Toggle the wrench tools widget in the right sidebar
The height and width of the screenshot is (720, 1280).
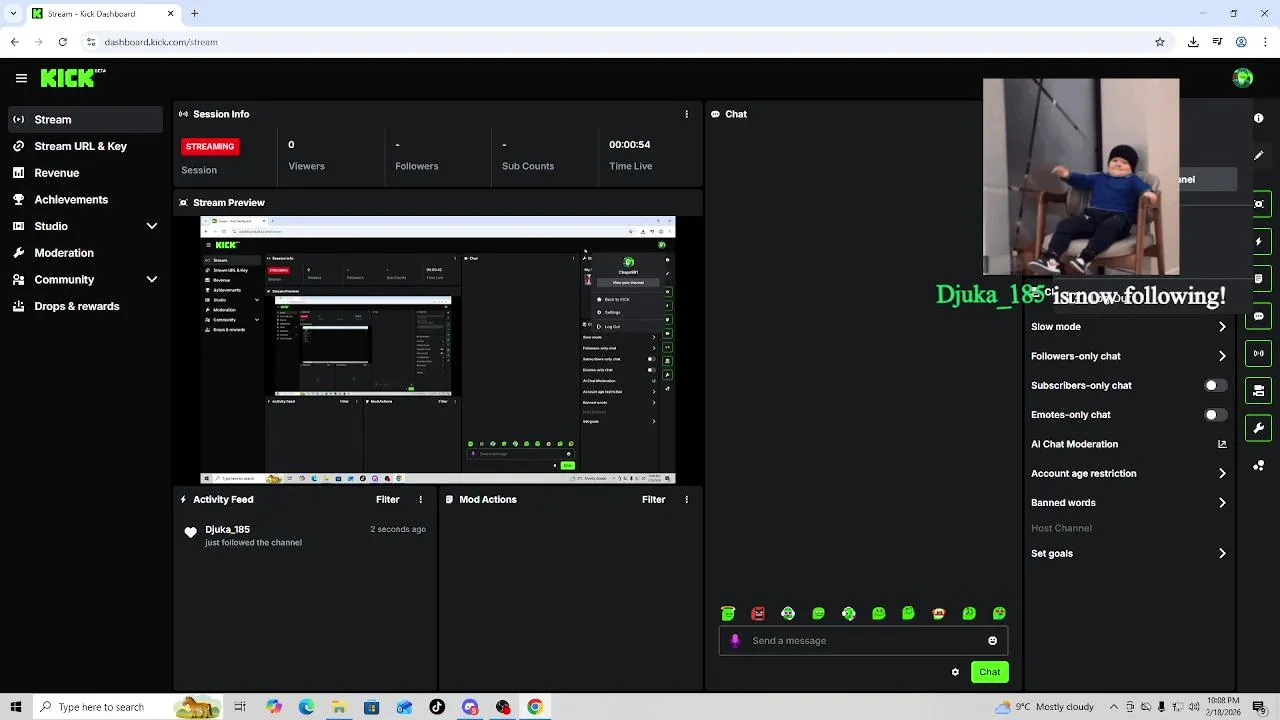pyautogui.click(x=1259, y=428)
